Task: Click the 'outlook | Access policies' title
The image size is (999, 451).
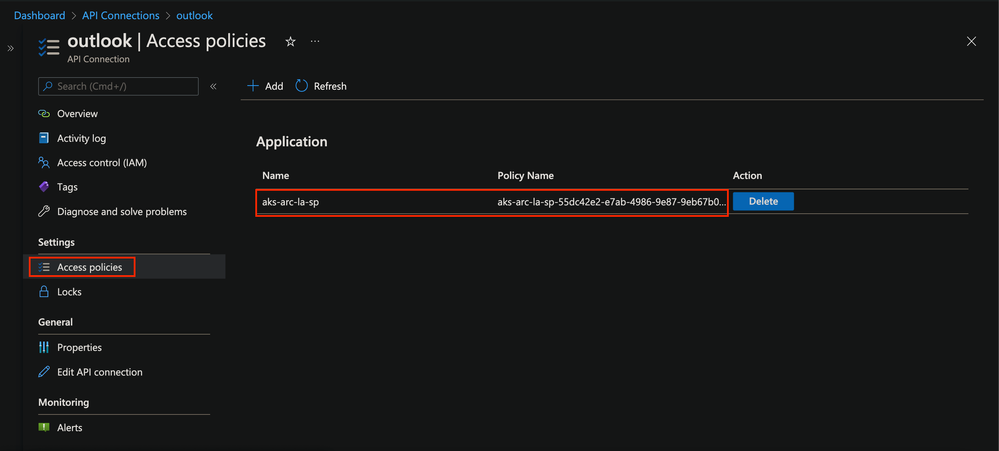Action: coord(166,41)
